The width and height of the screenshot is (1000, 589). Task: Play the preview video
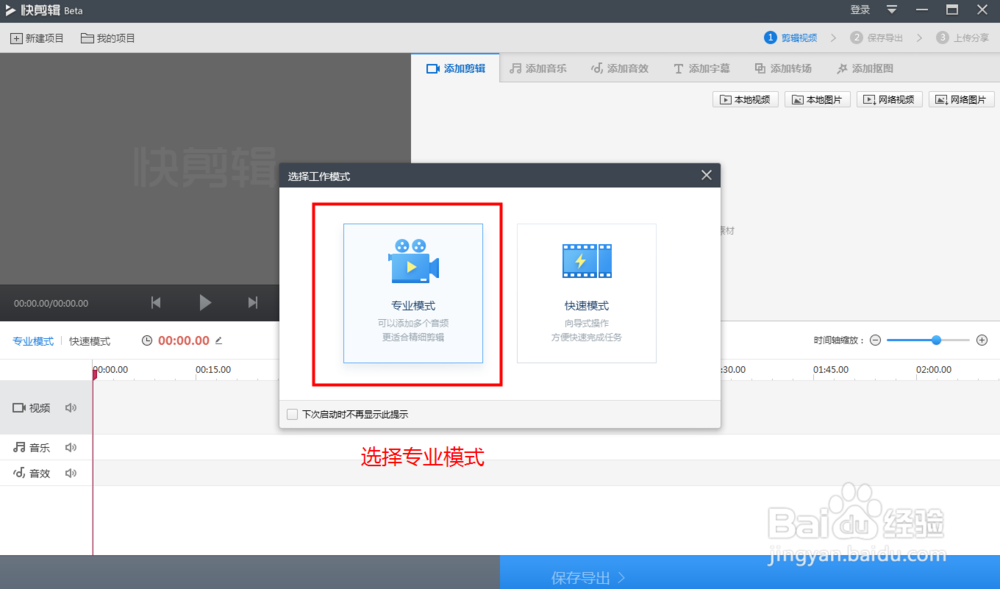pyautogui.click(x=205, y=303)
